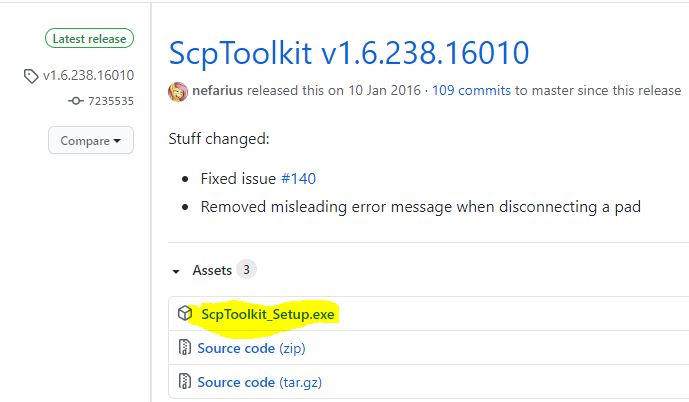Click the zip file icon for Source code (zip)
The height and width of the screenshot is (402, 689).
point(185,348)
